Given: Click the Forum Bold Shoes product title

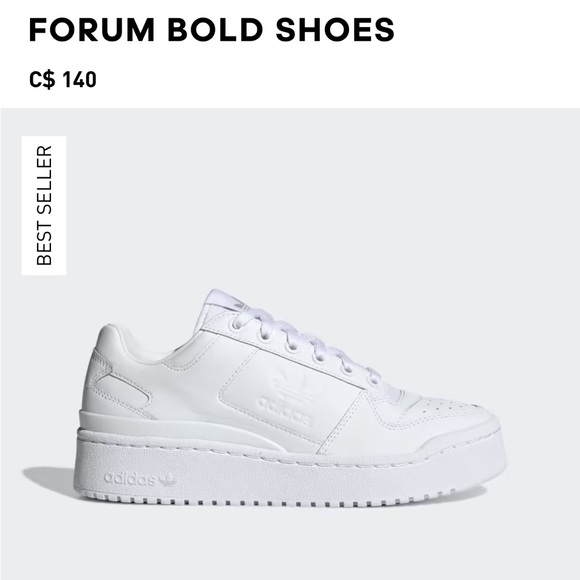Looking at the screenshot, I should coord(212,29).
